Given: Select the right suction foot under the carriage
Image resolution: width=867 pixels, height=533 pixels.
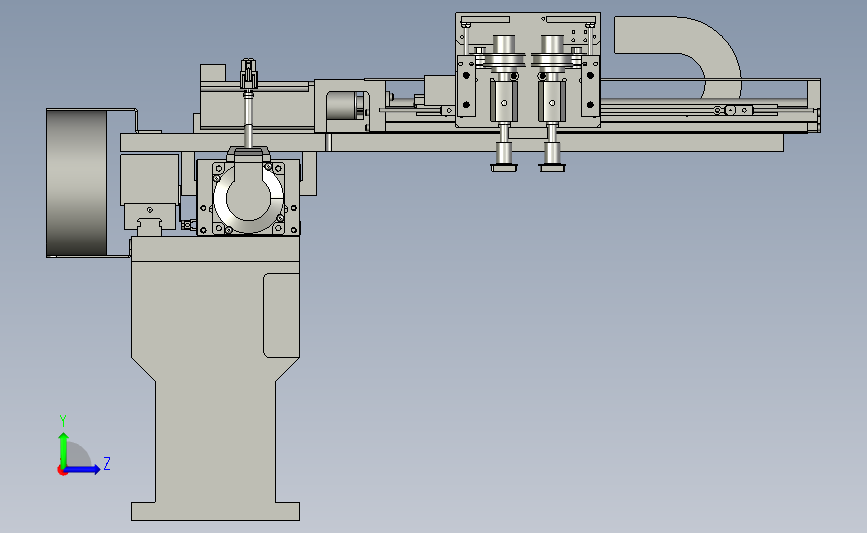Looking at the screenshot, I should point(552,167).
